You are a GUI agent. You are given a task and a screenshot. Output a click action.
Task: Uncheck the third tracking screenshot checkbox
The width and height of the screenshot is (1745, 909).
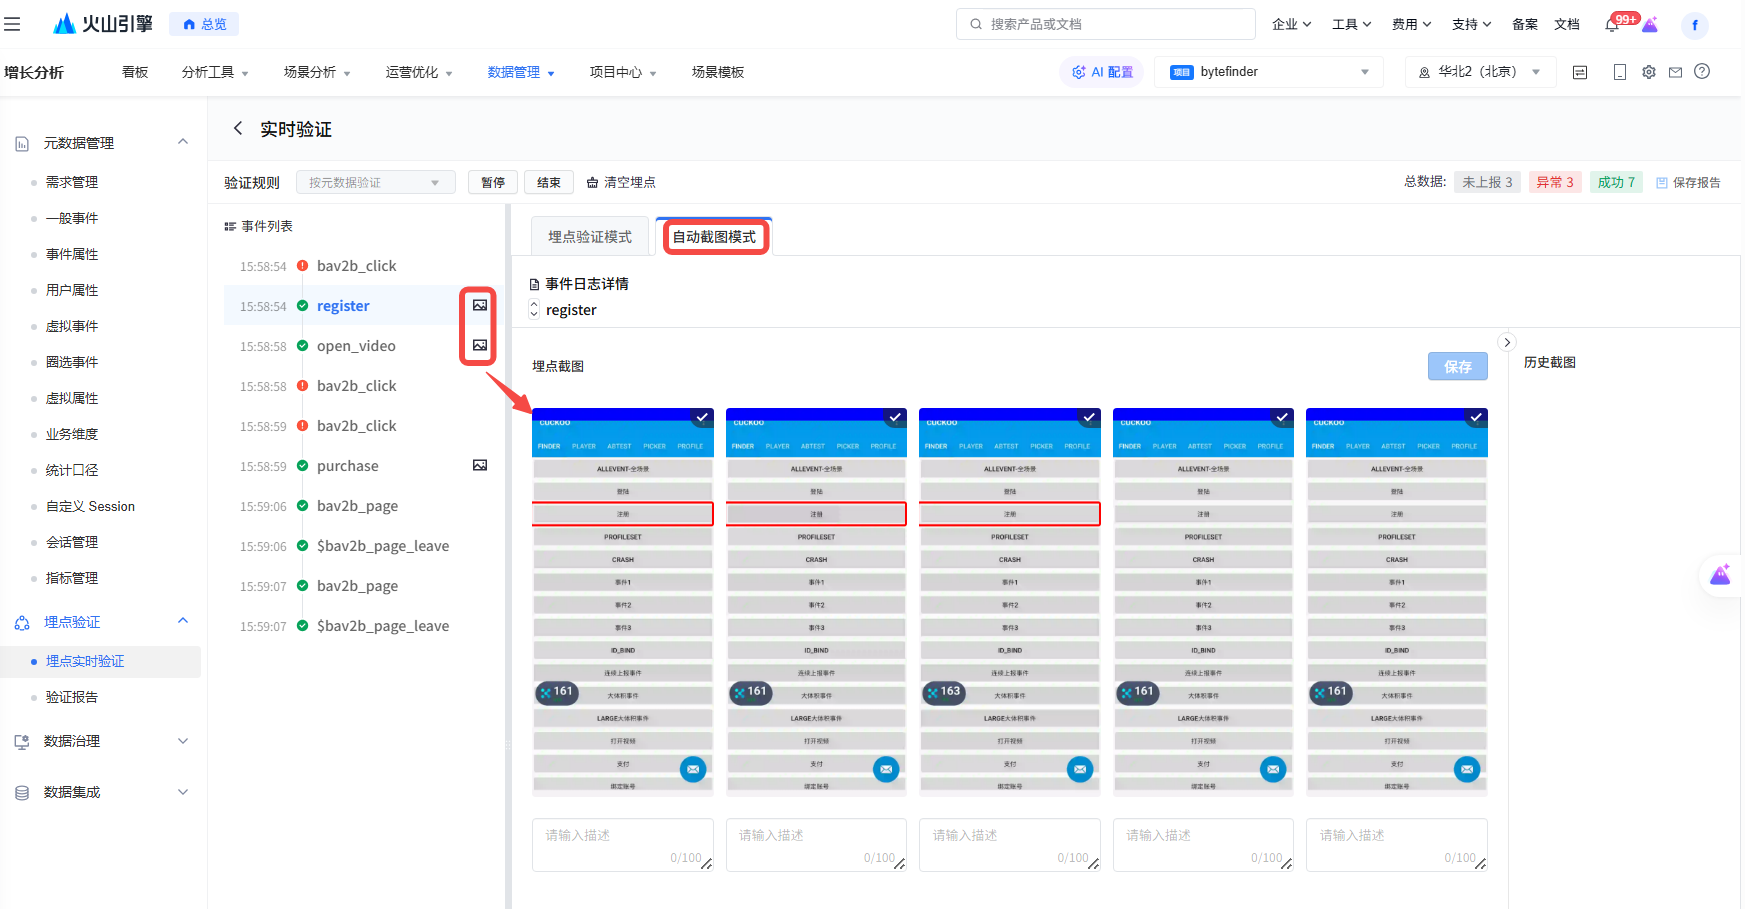1089,417
